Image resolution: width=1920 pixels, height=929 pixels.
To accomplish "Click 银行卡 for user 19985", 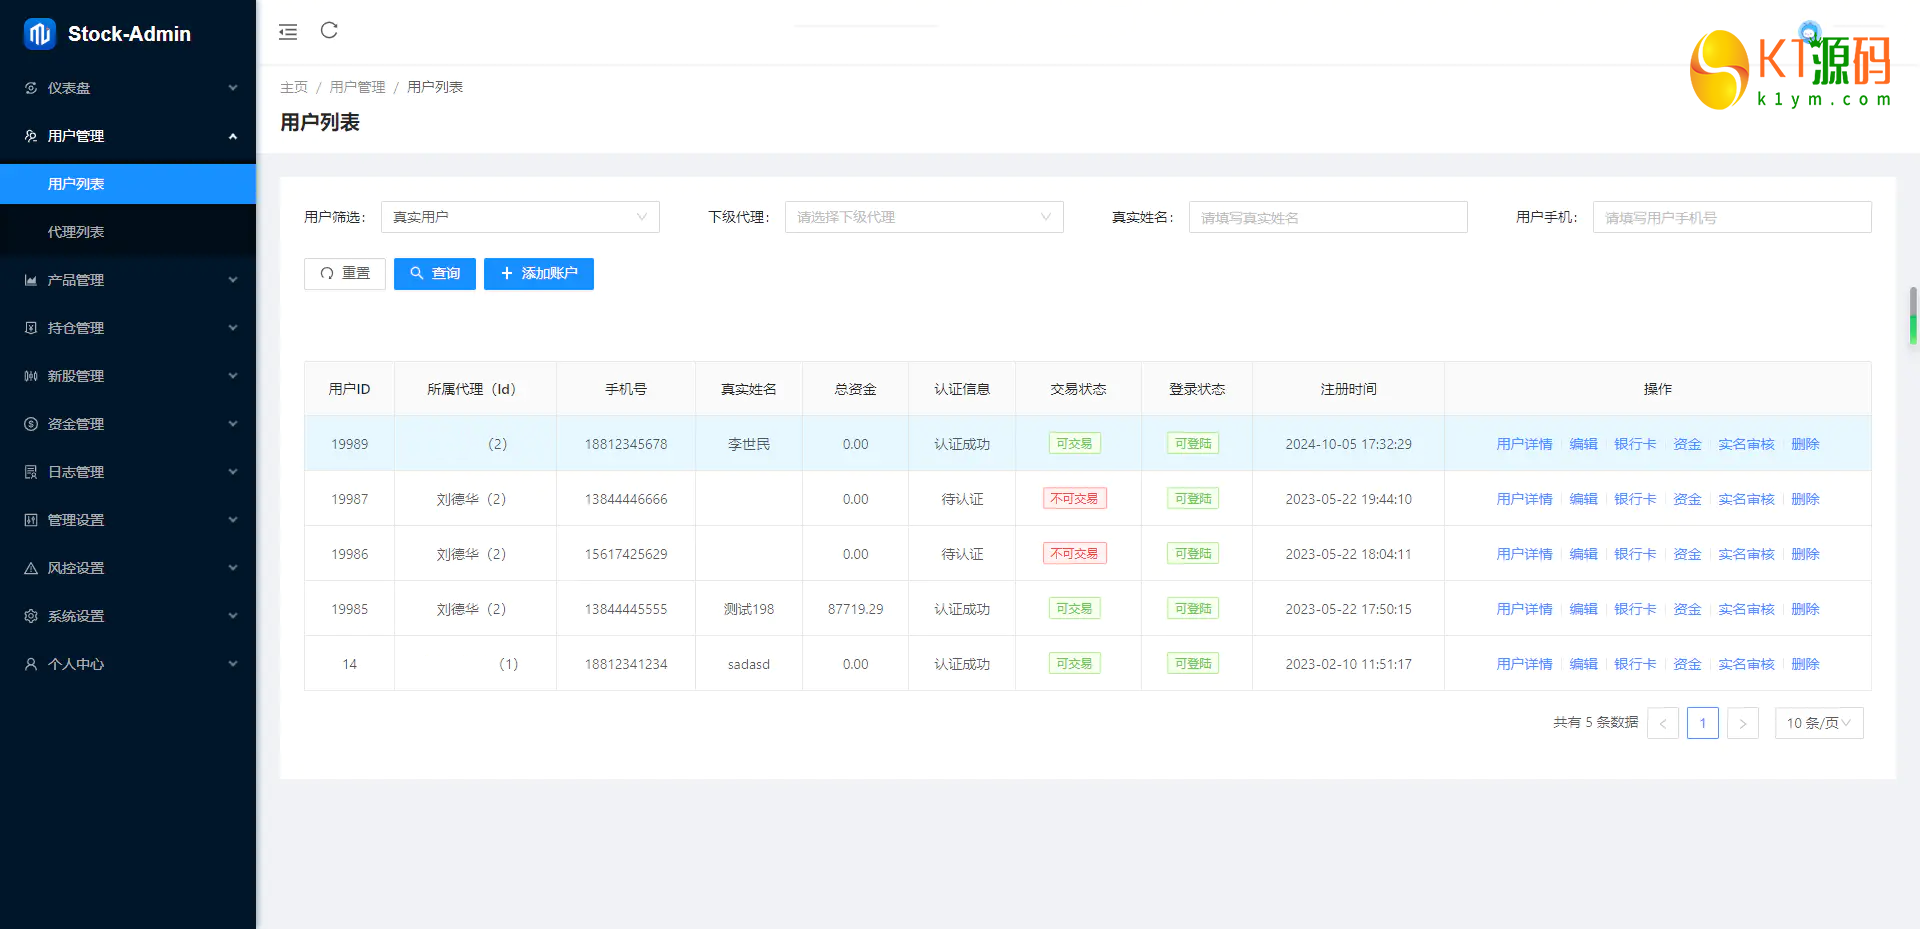I will click(1635, 609).
